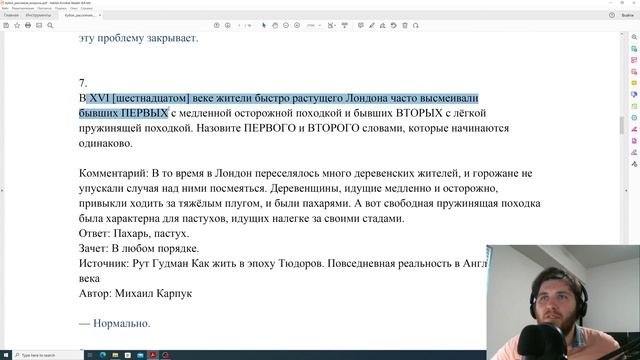Click the red fill and sign side icon
Screen dimensions: 640x360
pyautogui.click(x=634, y=129)
